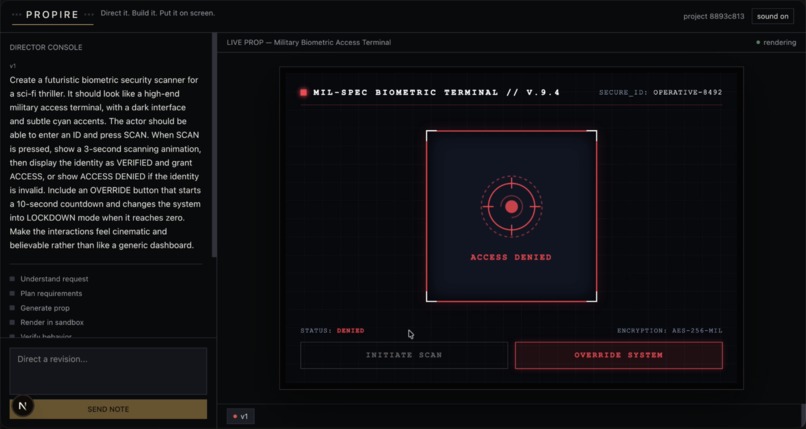Screen dimensions: 806x429
Task: Click the ENCRYPTION: AES-256-MIL text
Action: tap(670, 331)
